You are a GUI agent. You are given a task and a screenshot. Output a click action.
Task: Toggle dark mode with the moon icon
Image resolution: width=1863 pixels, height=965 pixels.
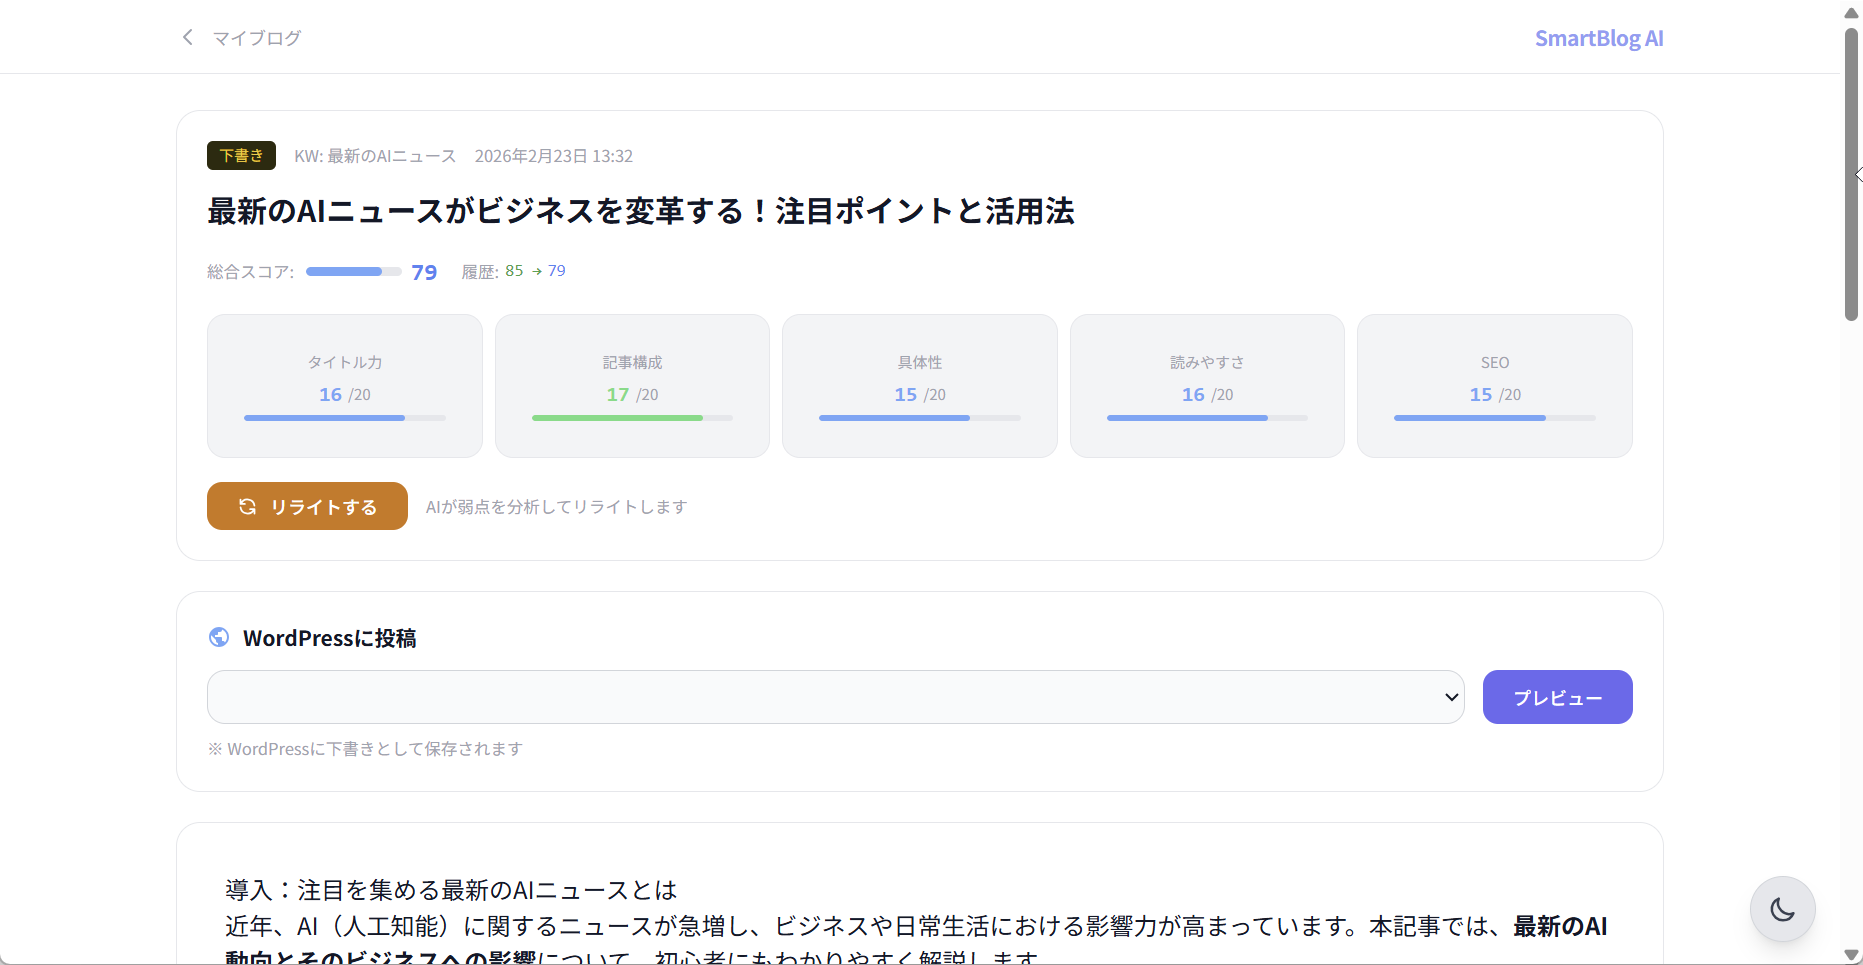(1782, 909)
